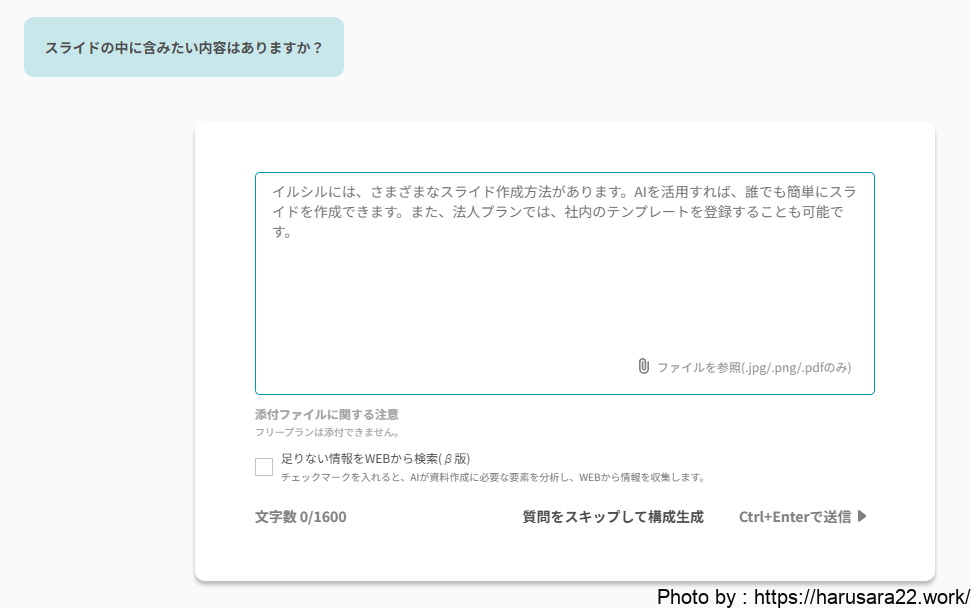Click the blank white card area below the counter

click(x=564, y=555)
